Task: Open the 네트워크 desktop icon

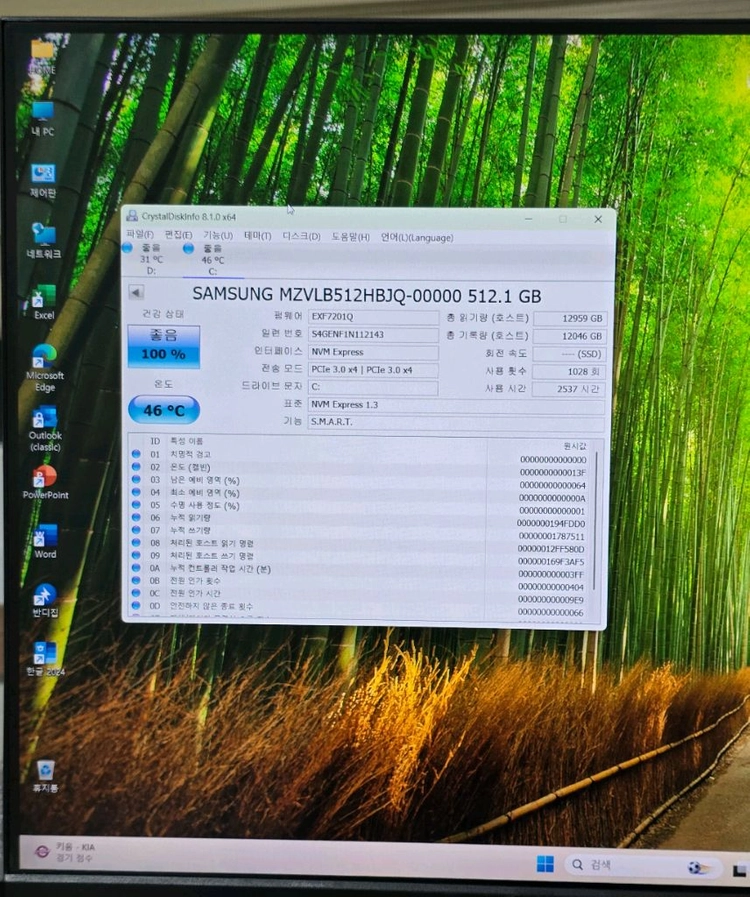Action: (x=43, y=241)
